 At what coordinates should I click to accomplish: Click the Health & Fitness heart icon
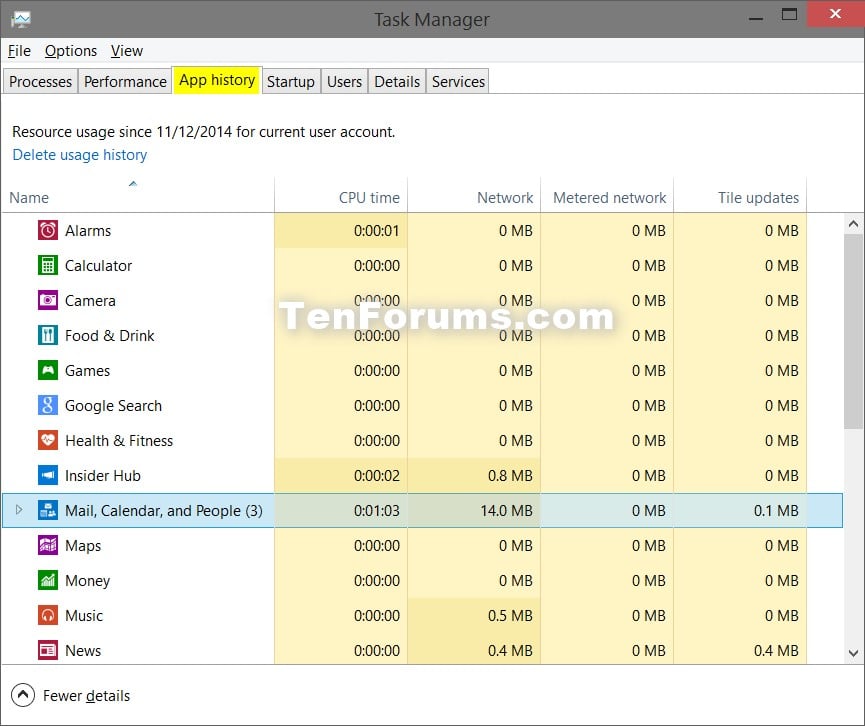[x=48, y=440]
